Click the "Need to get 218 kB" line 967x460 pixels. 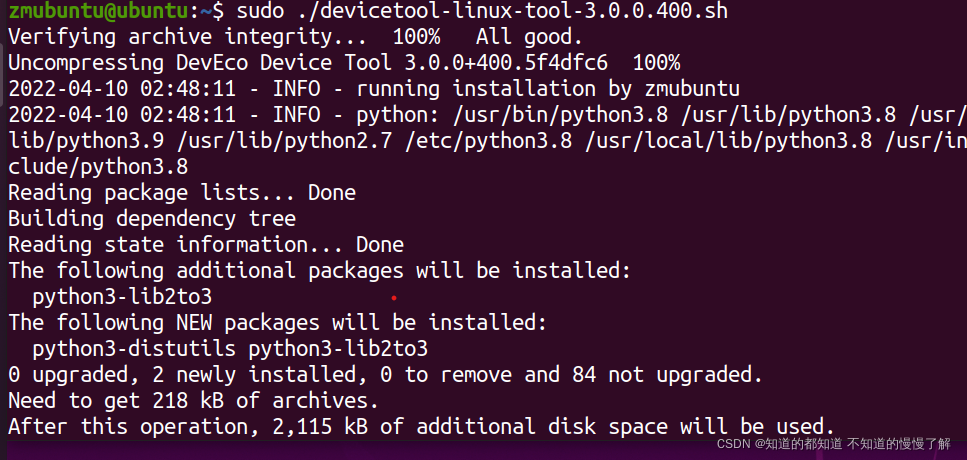(x=193, y=400)
